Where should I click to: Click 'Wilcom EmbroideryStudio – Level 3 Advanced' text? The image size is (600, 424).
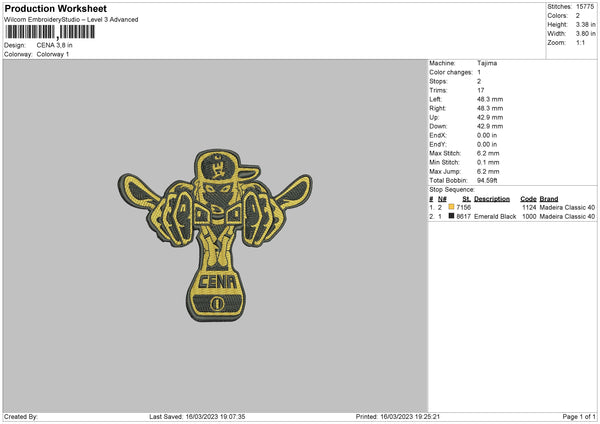pos(71,20)
